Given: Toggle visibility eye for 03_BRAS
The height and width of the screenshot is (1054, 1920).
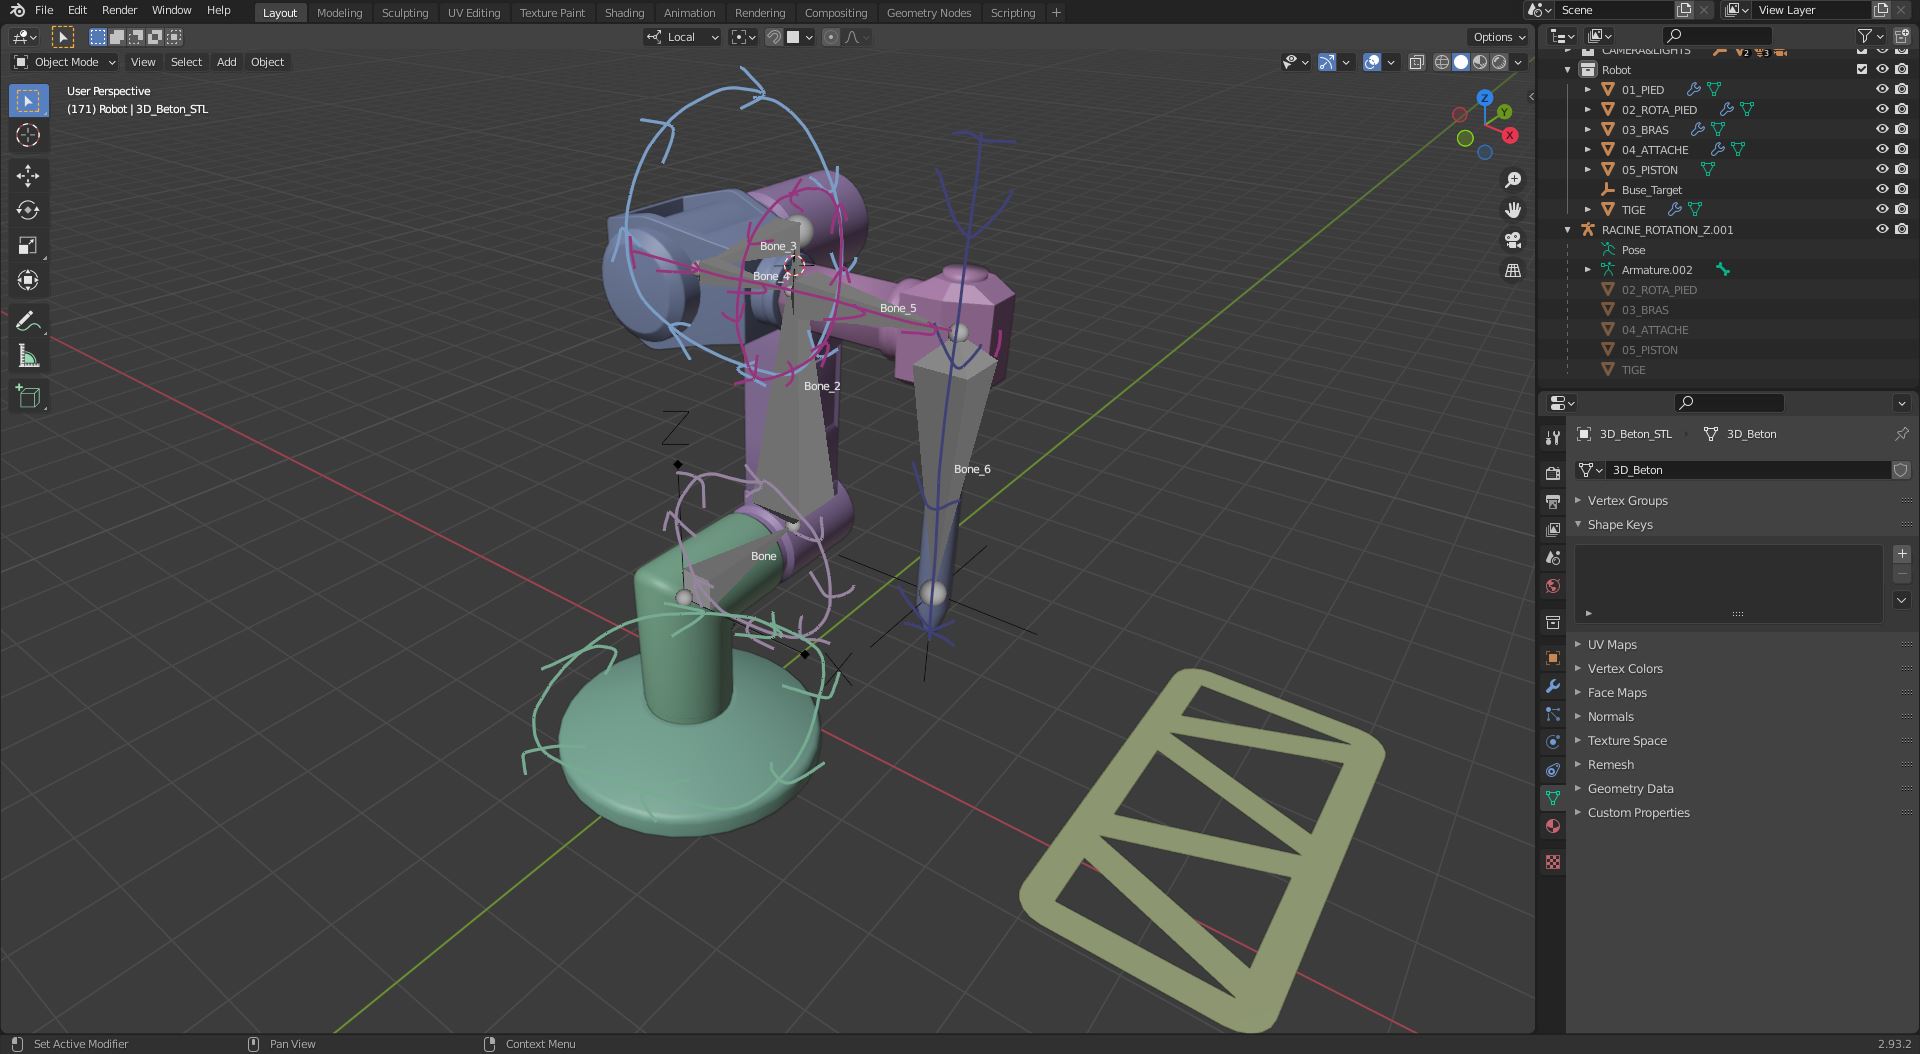Looking at the screenshot, I should (x=1881, y=129).
